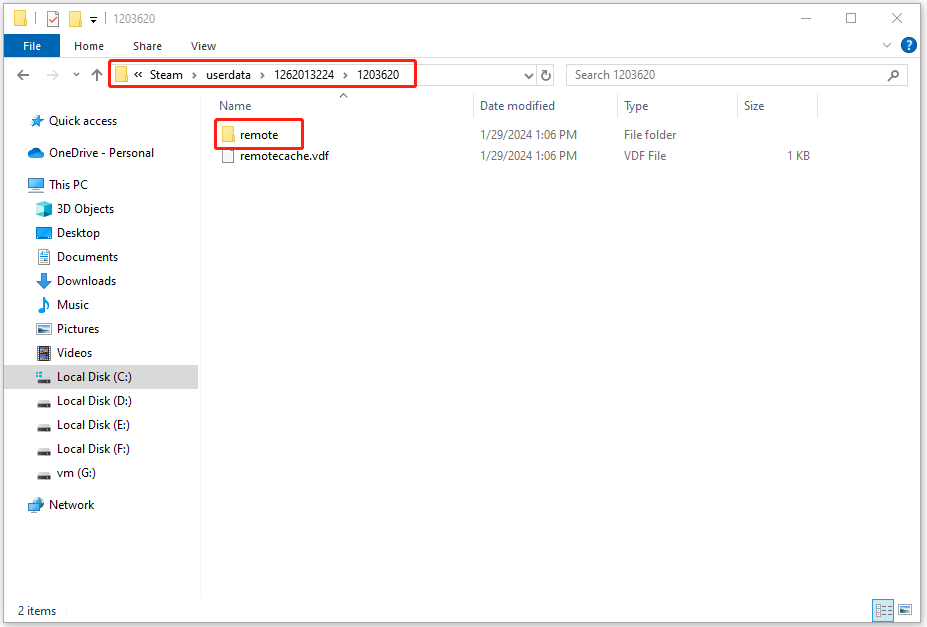Open File Explorer help
This screenshot has width=927, height=627.
pos(907,46)
